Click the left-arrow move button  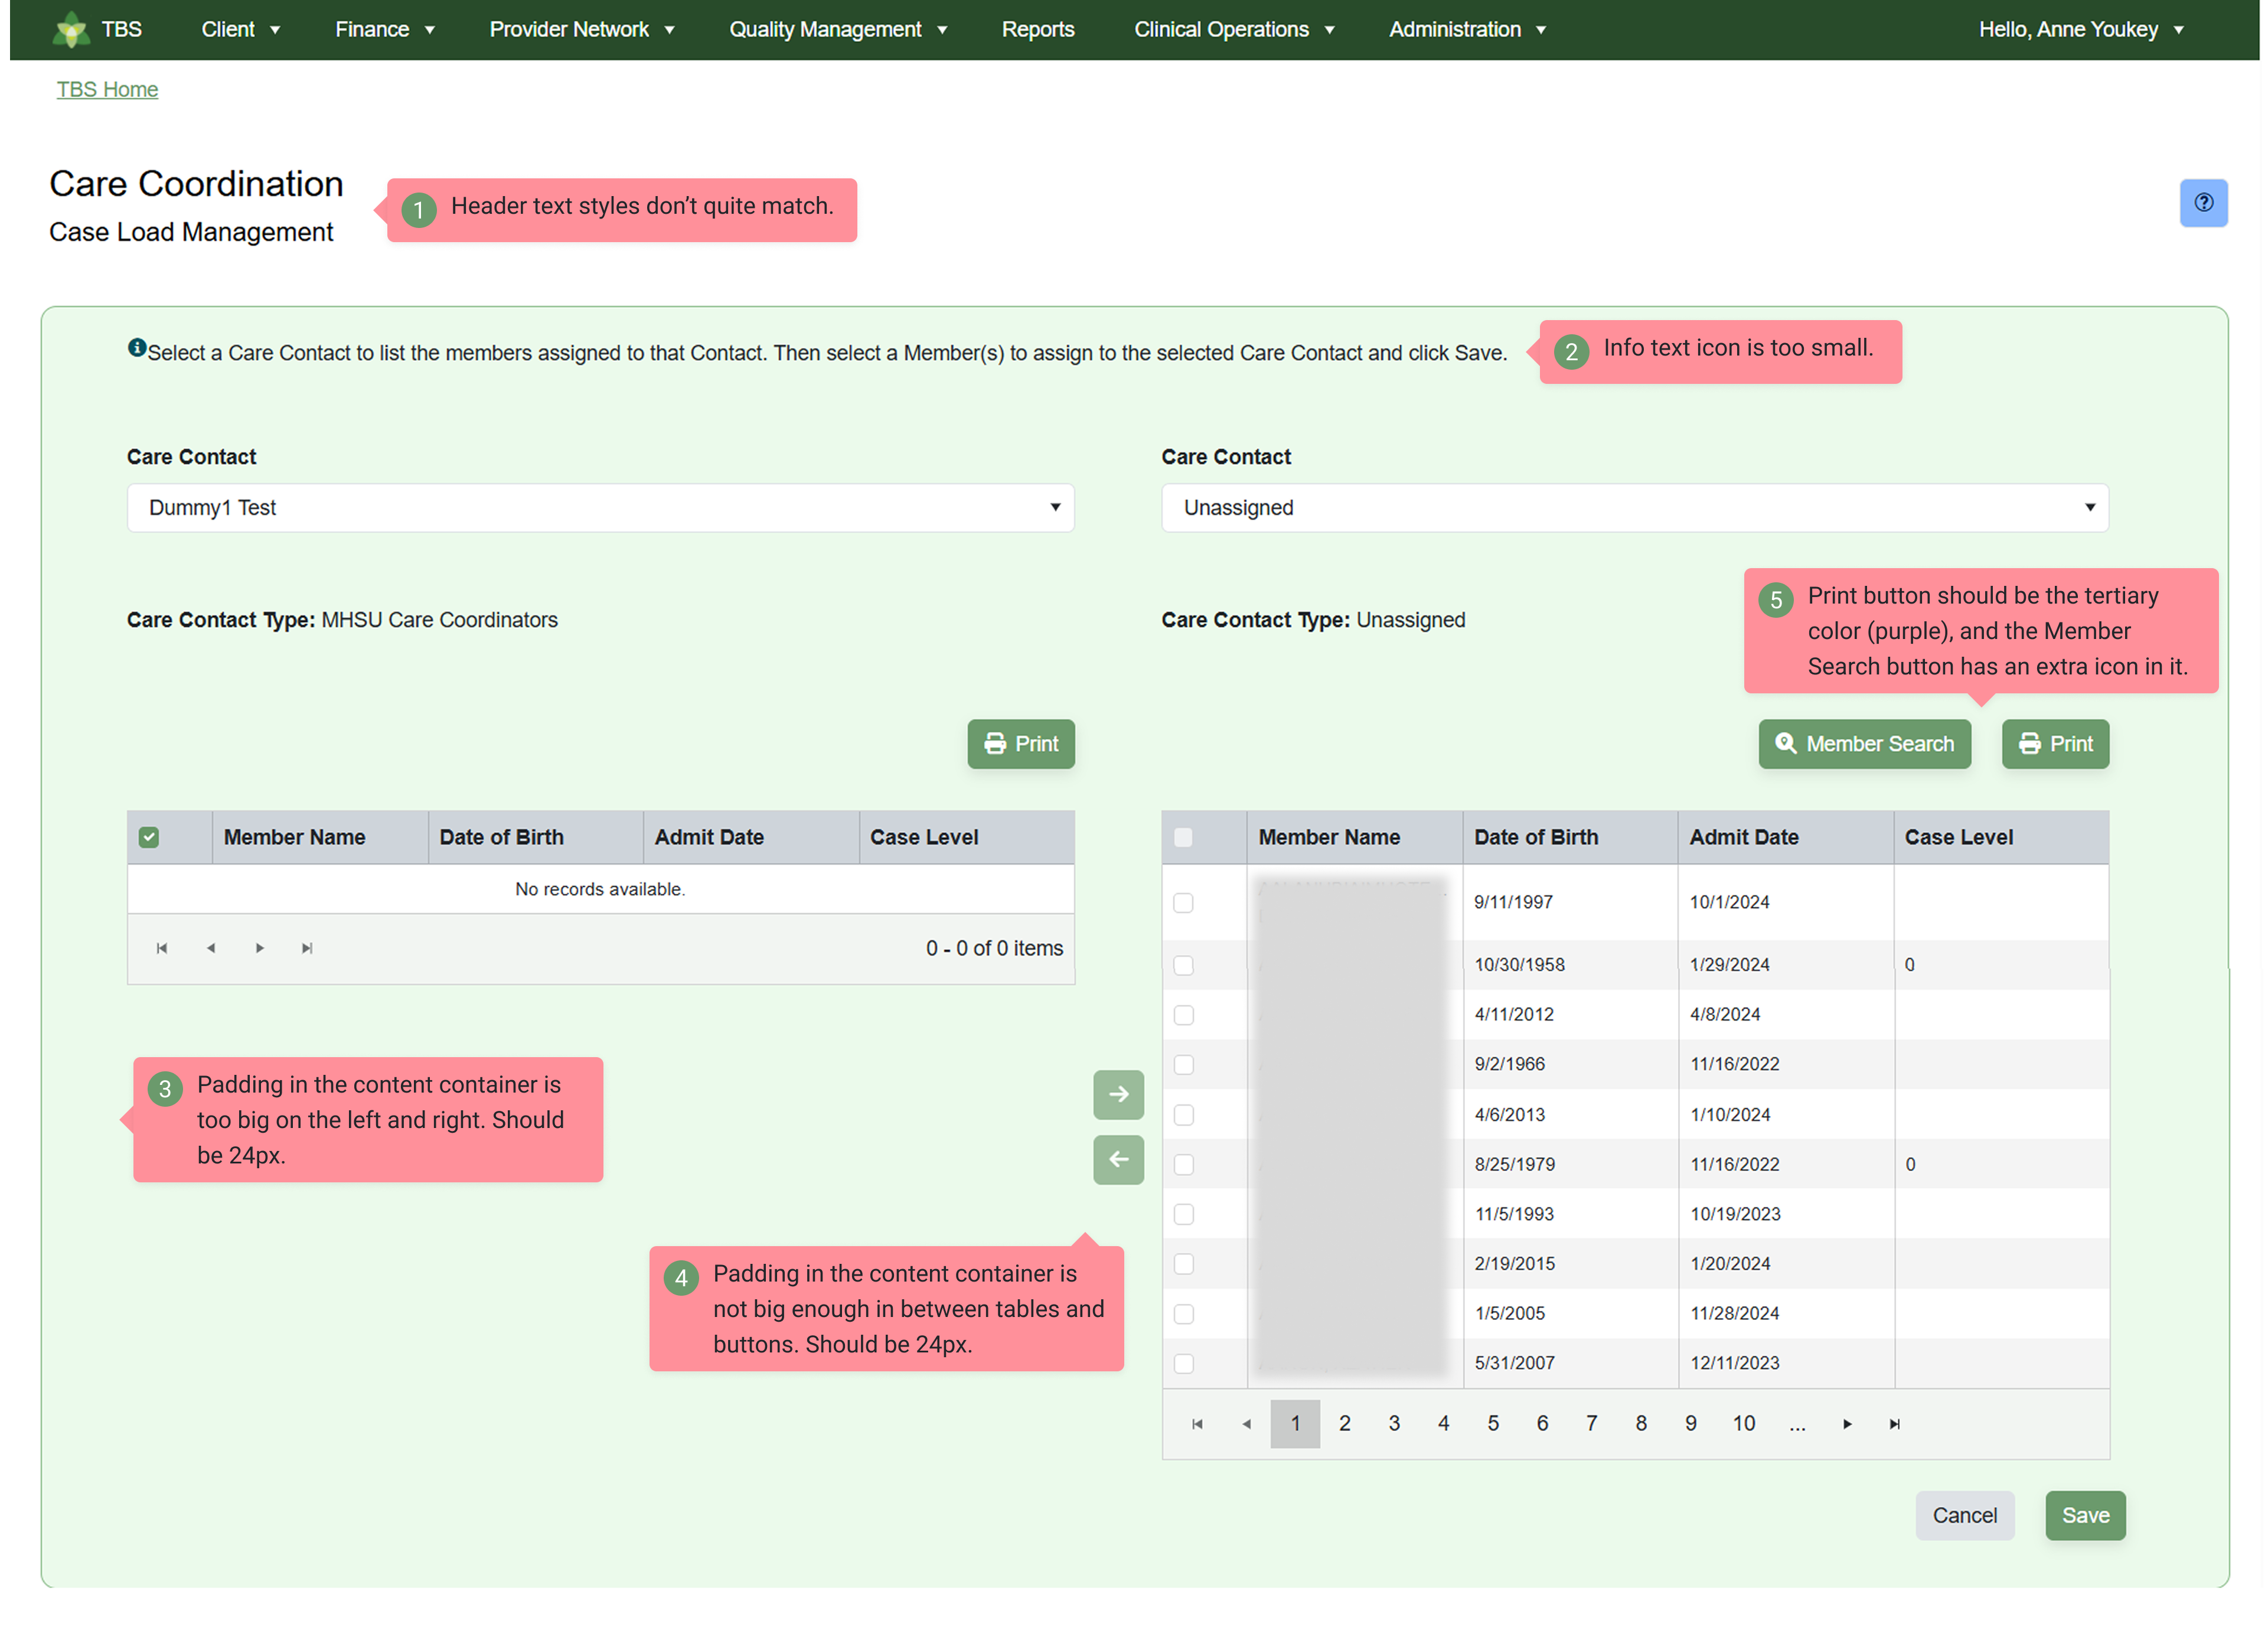[x=1118, y=1160]
